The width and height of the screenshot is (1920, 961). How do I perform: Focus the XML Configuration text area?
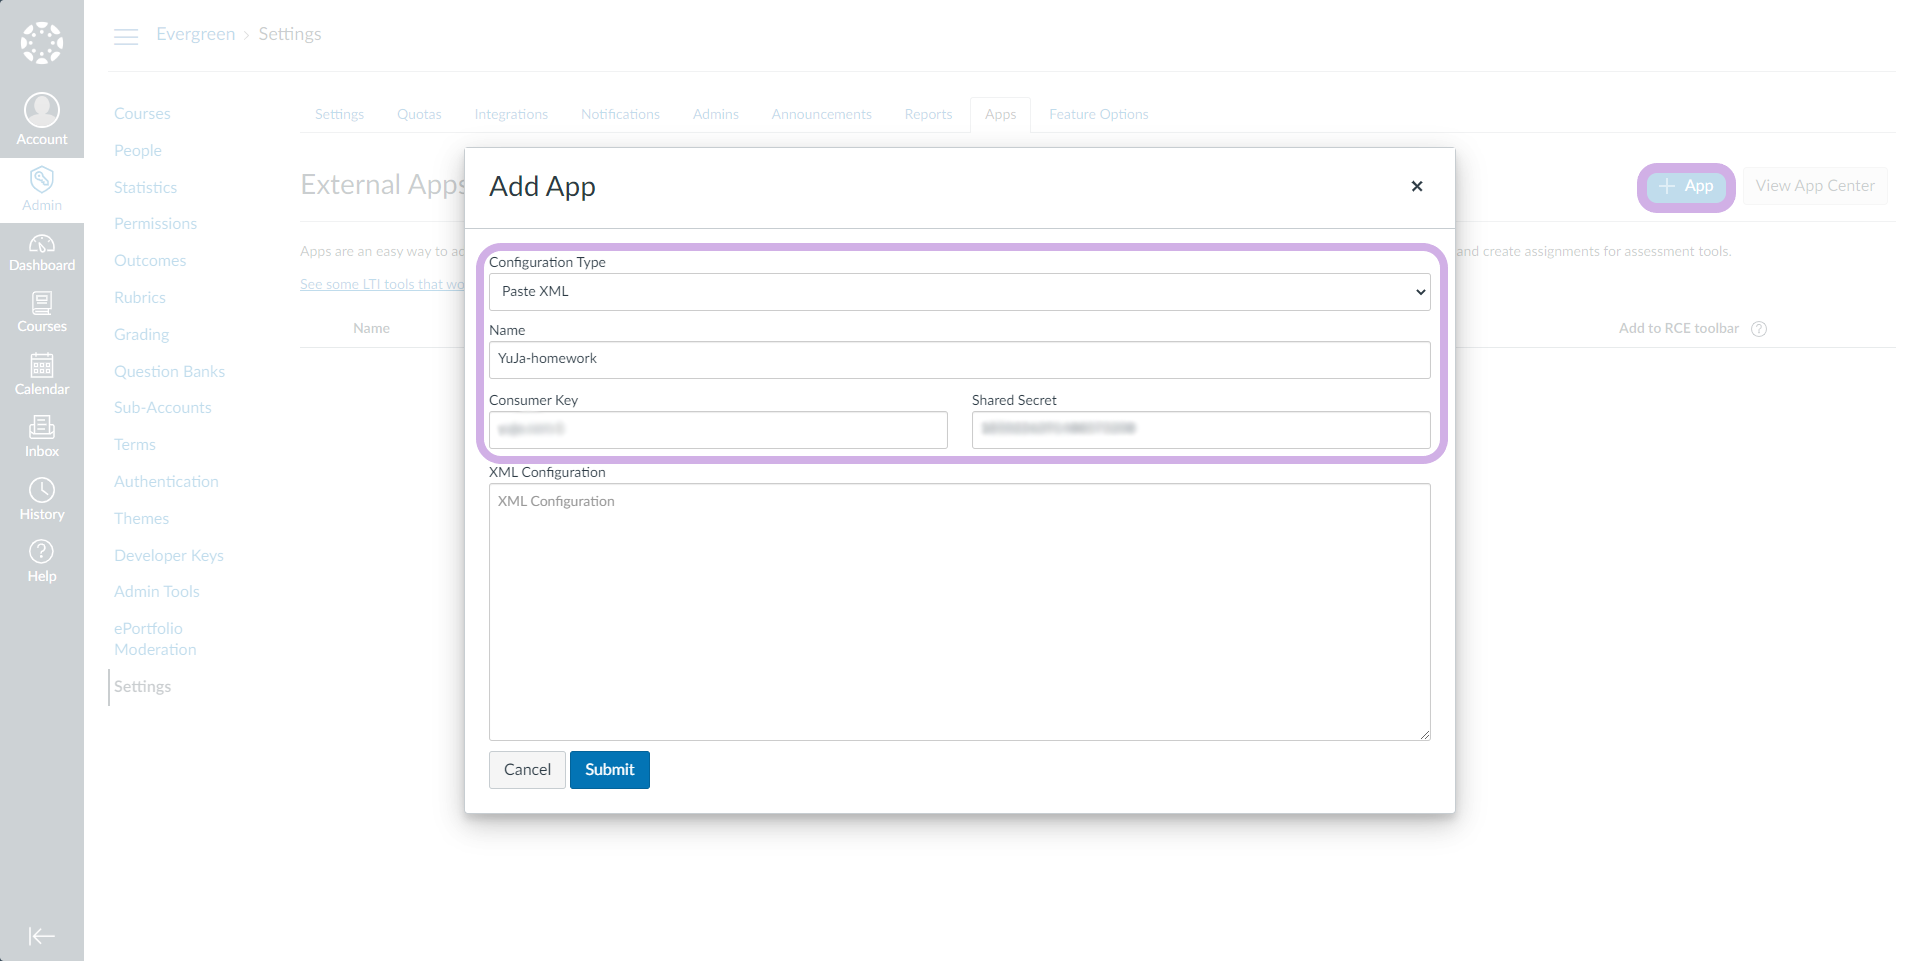tap(959, 612)
